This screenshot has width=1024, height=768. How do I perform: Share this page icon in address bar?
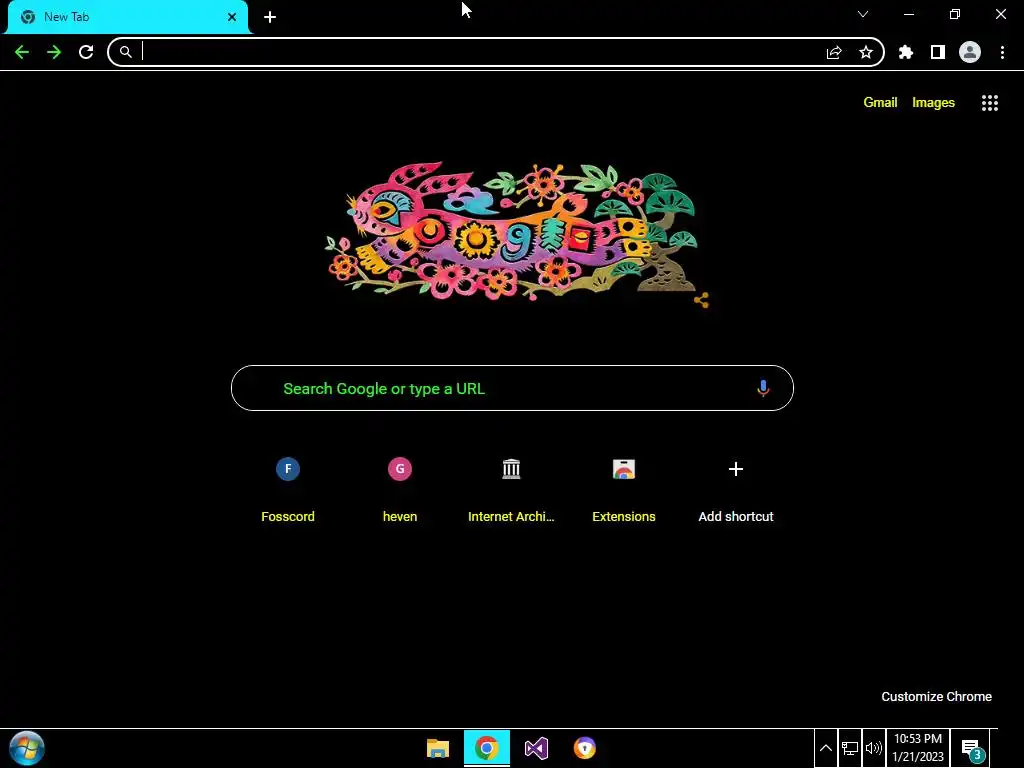click(x=834, y=52)
